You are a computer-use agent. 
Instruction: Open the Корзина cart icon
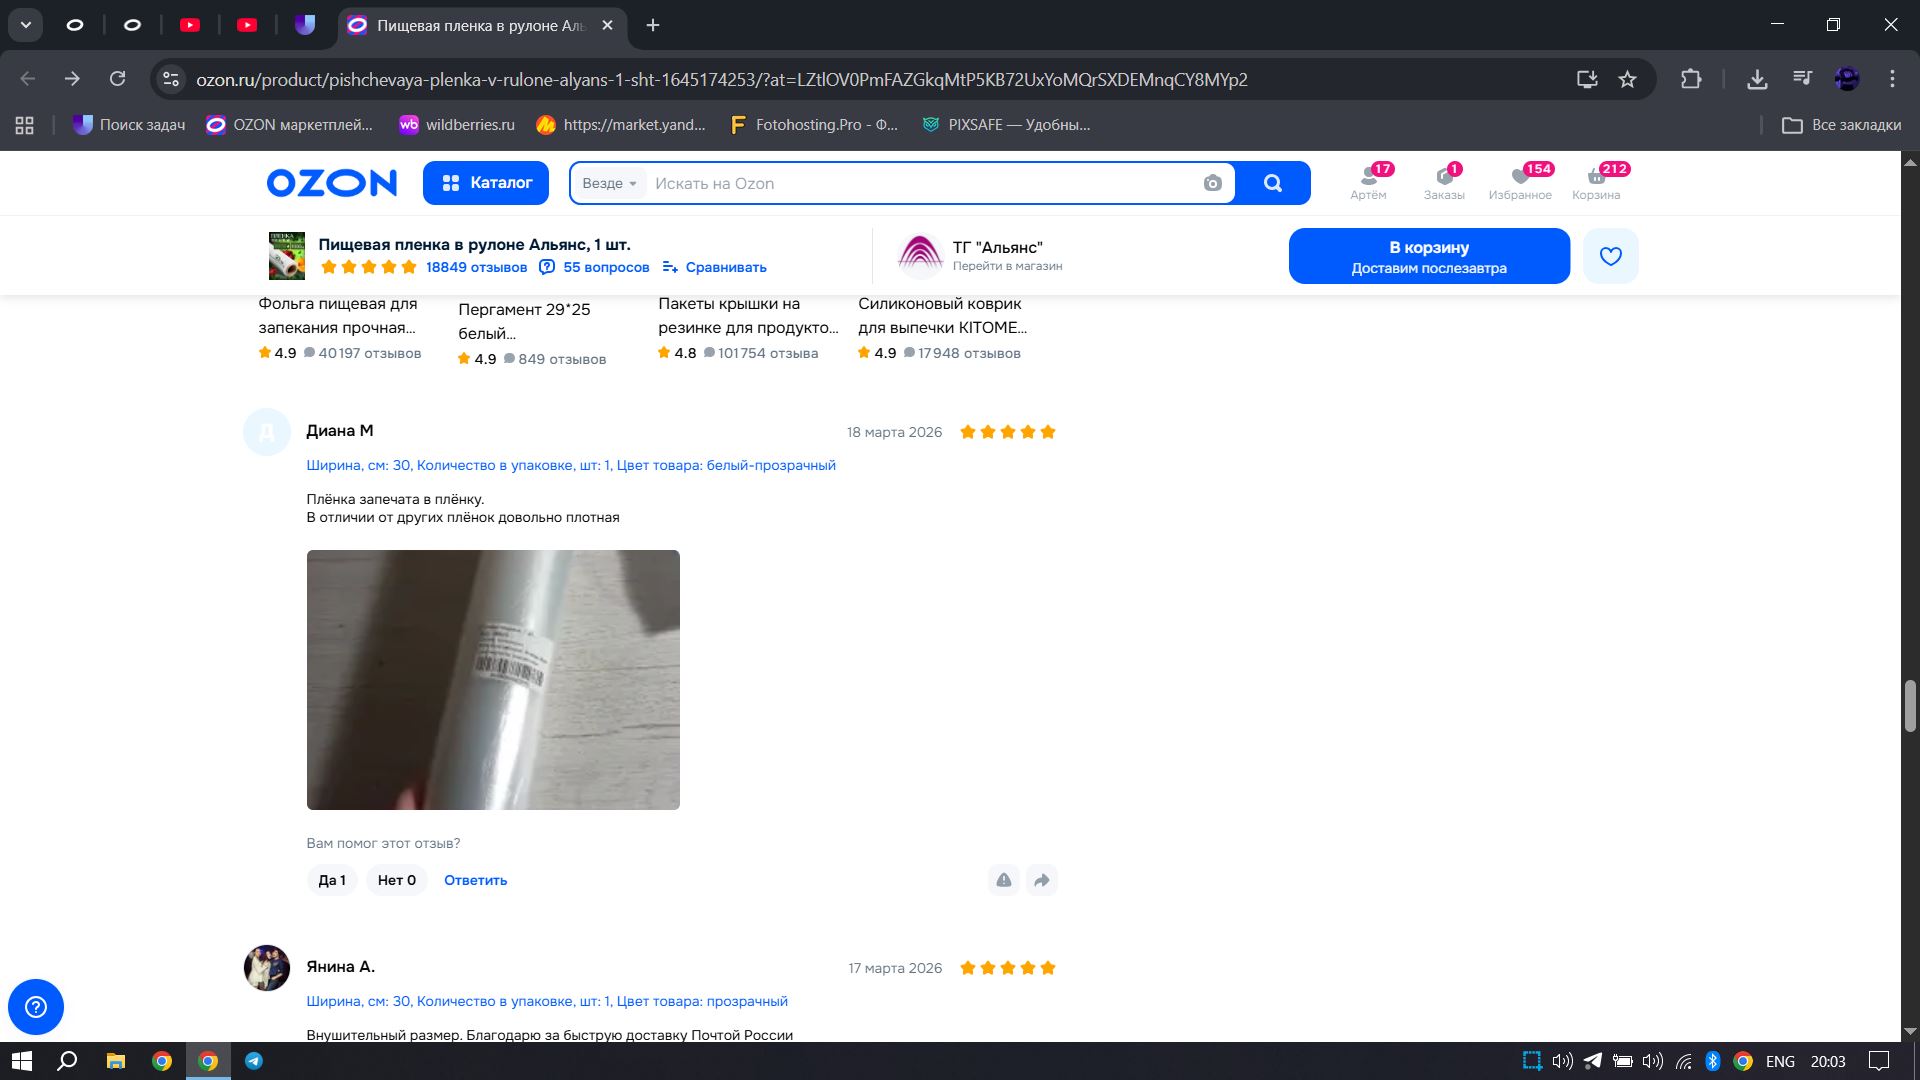tap(1595, 182)
